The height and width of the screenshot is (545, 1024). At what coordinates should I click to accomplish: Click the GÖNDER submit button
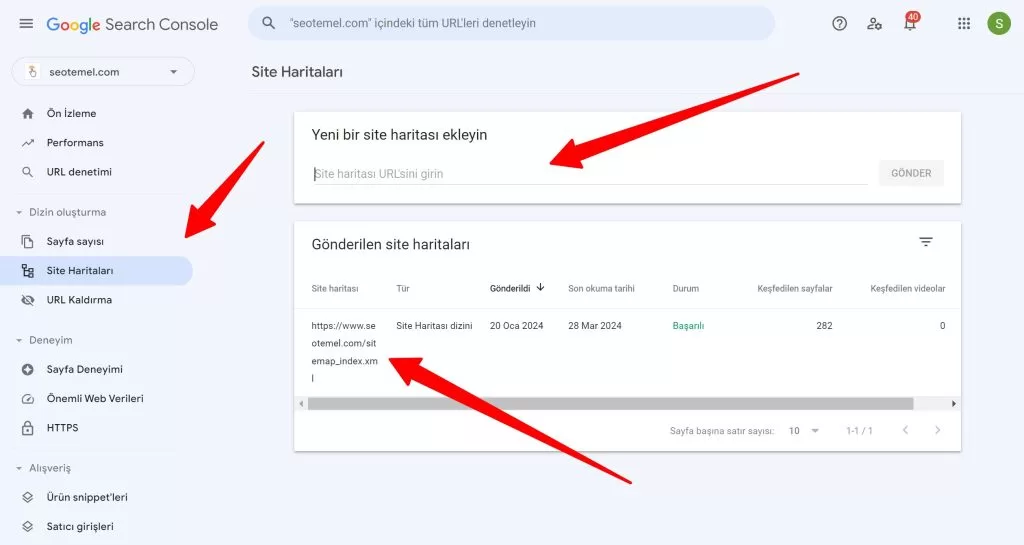click(x=911, y=173)
